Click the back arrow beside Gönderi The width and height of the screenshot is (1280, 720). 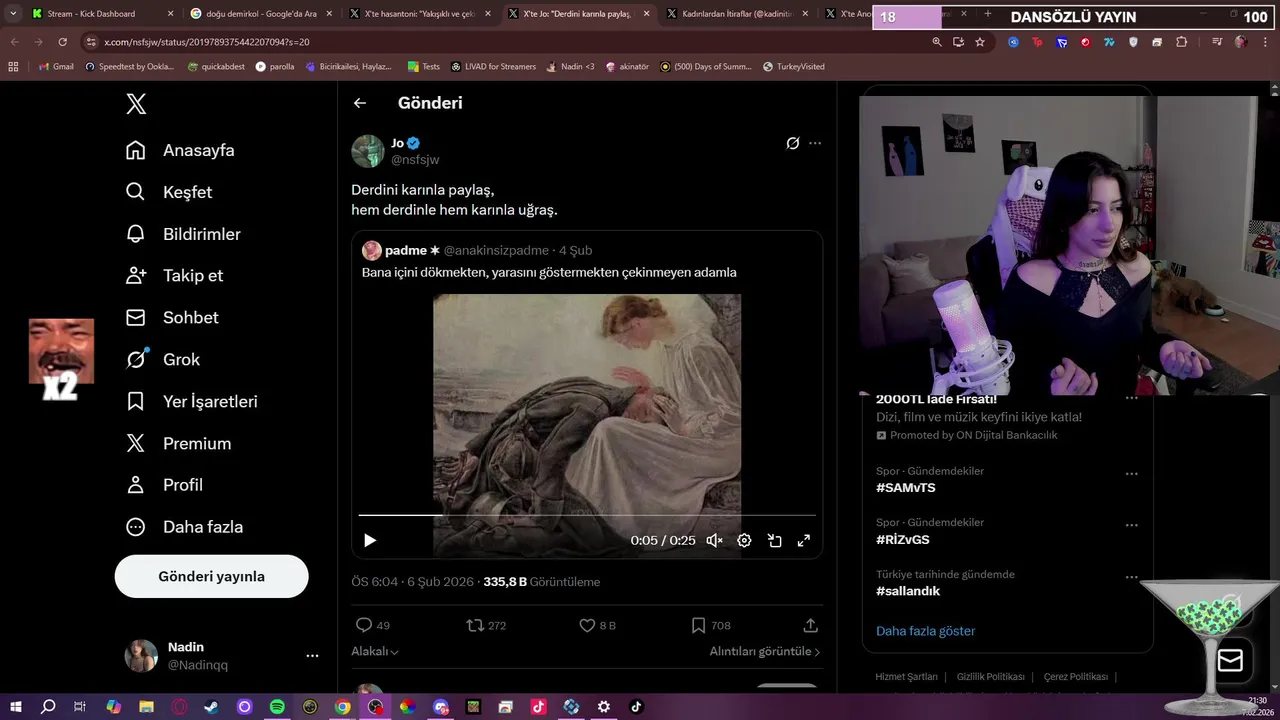360,103
